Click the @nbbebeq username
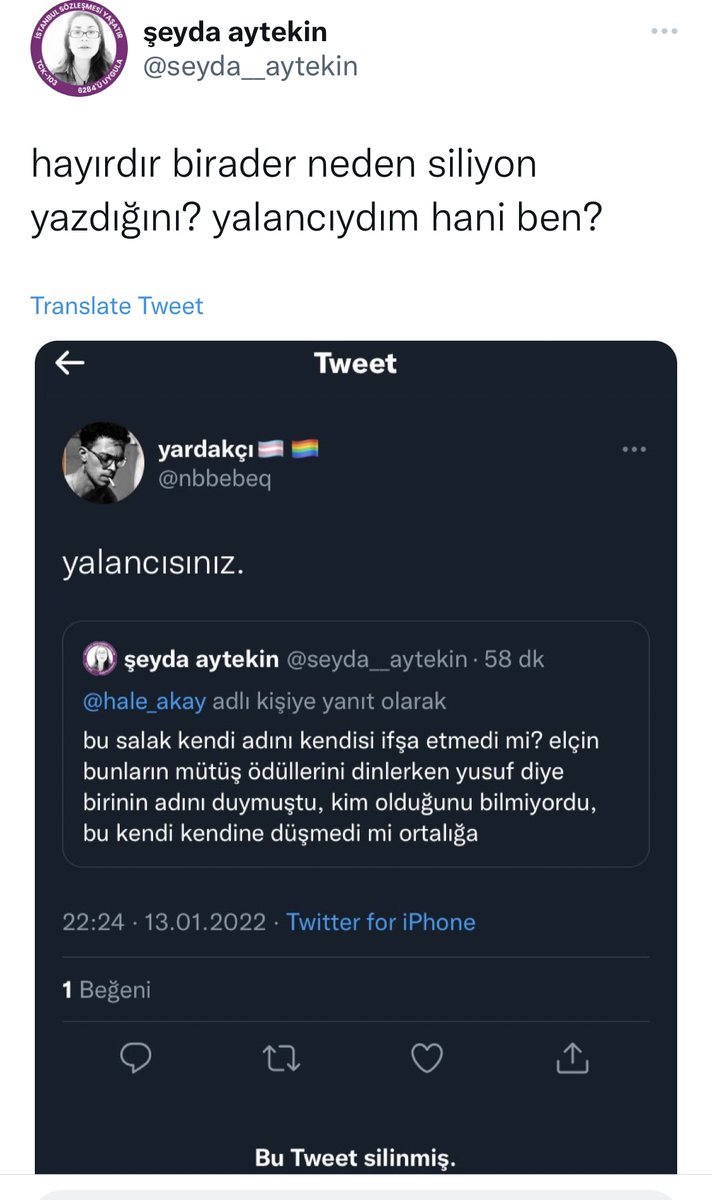Image resolution: width=712 pixels, height=1200 pixels. 214,479
